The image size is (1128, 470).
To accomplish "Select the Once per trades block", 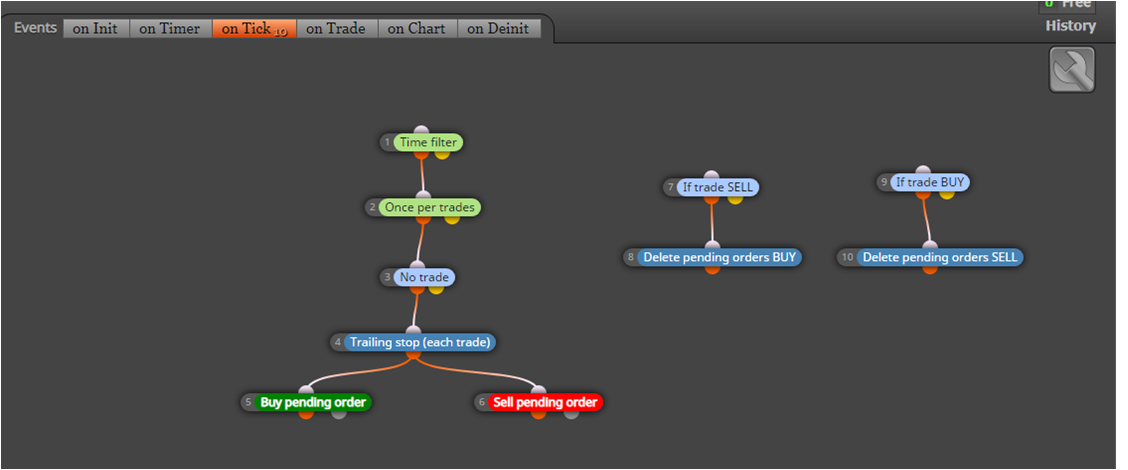I will point(429,207).
